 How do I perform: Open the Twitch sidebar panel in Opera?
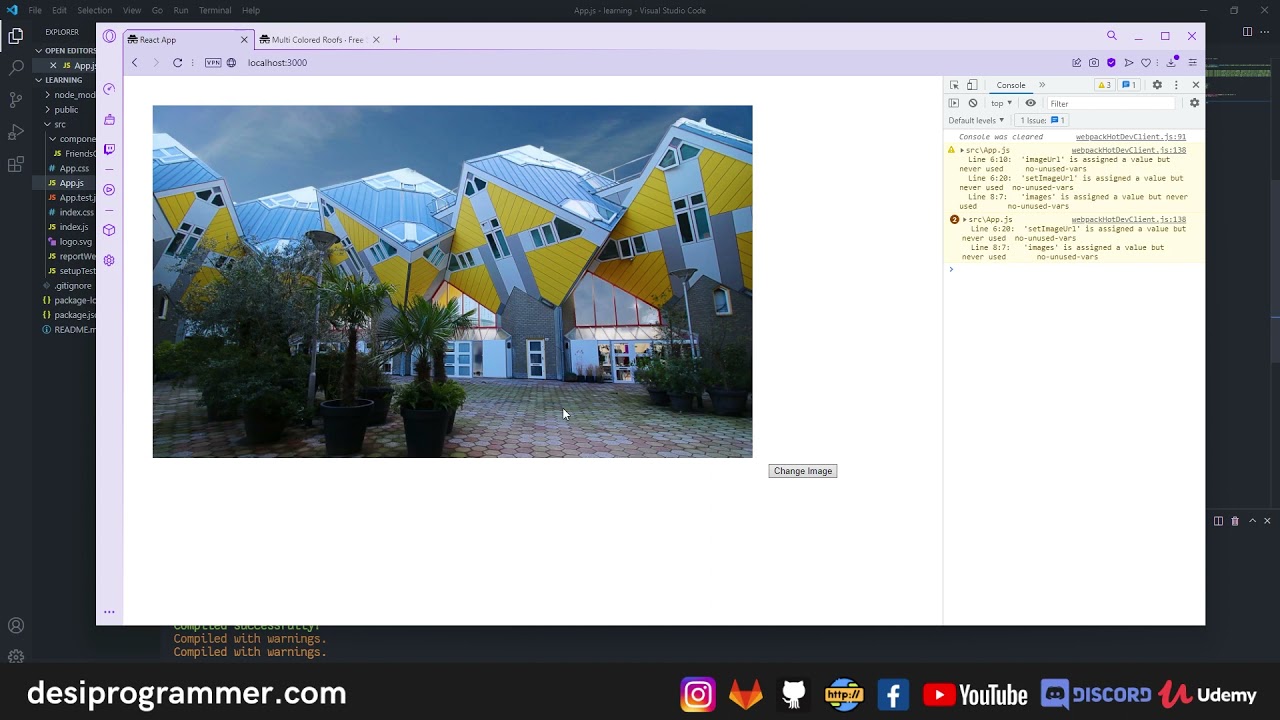click(109, 149)
